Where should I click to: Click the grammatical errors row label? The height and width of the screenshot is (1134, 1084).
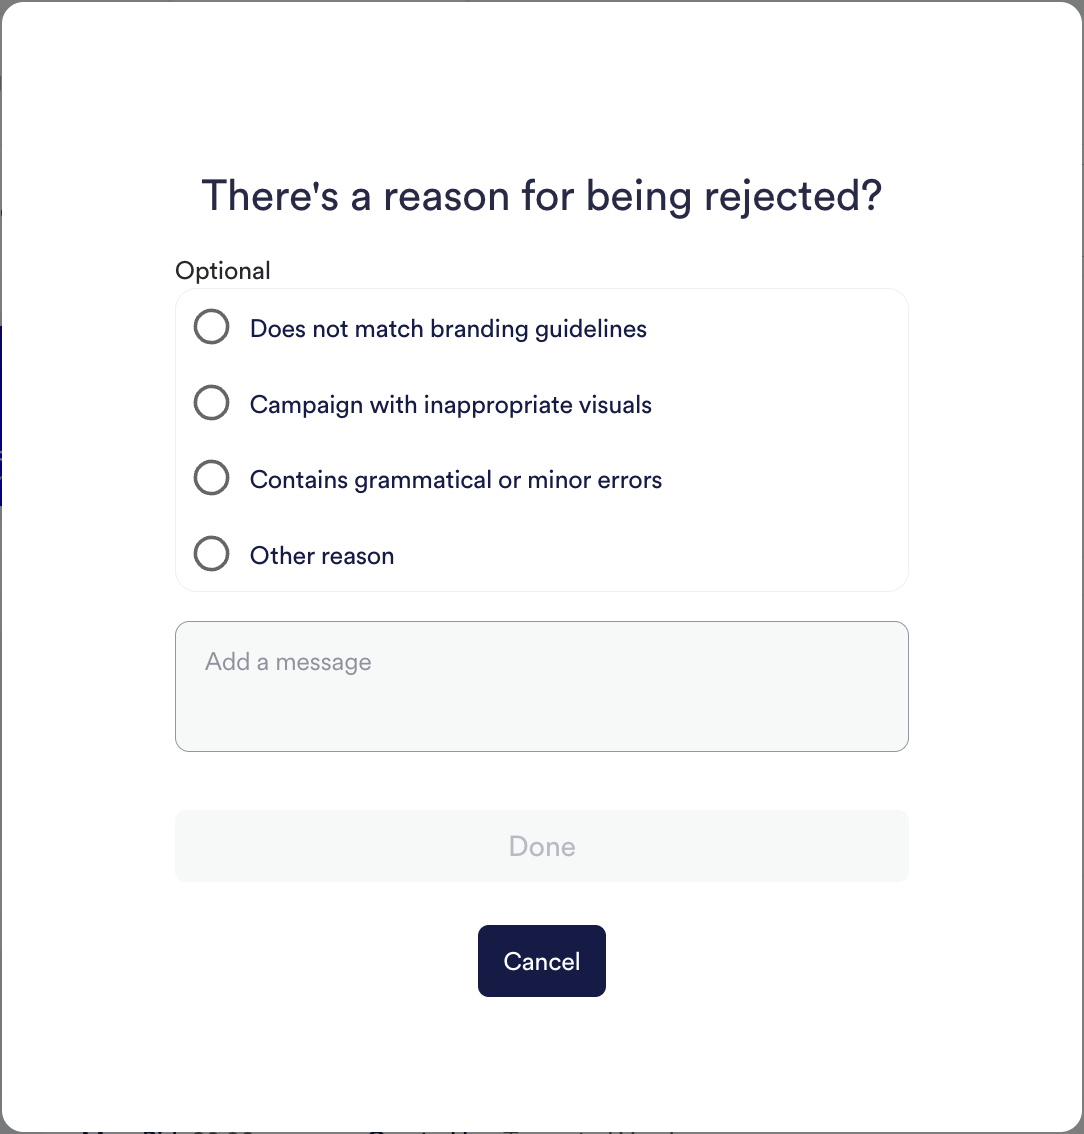click(x=455, y=479)
